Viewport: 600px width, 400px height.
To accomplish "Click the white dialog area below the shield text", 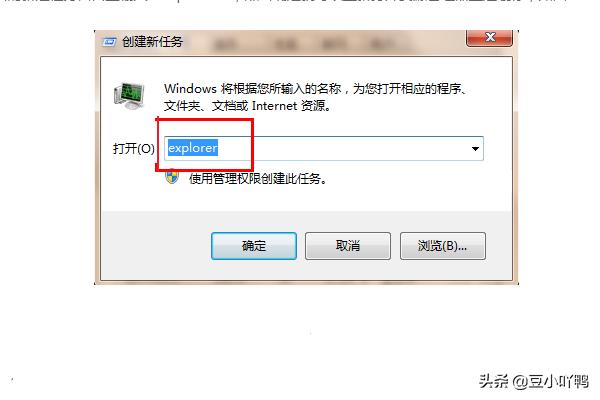I will coord(306,198).
